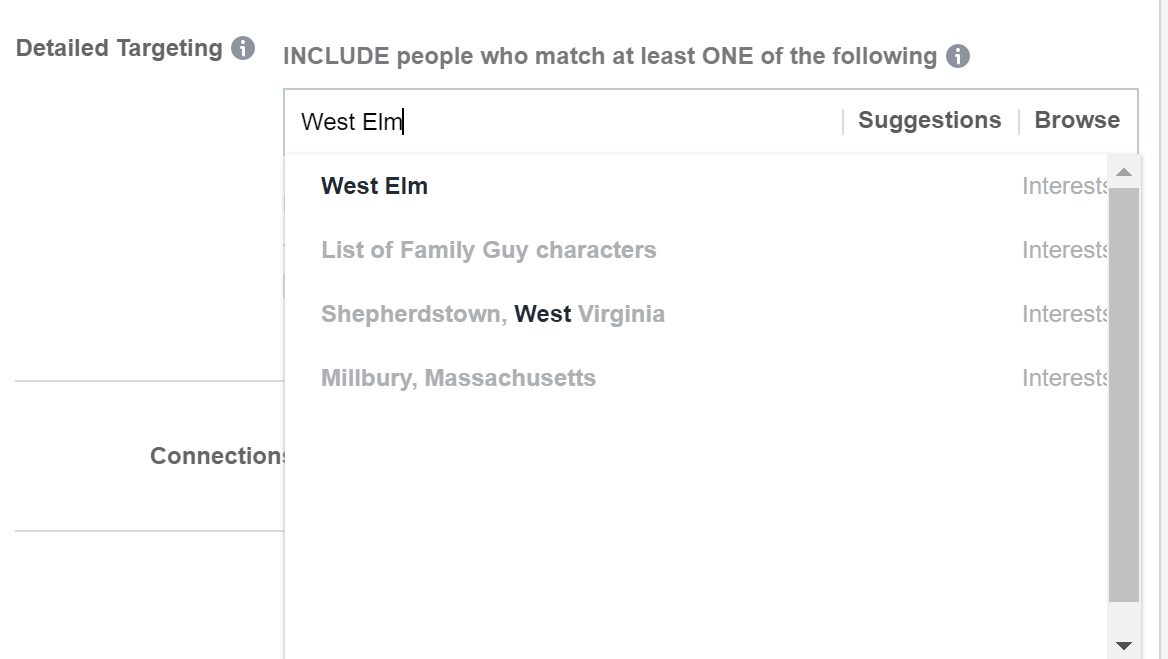
Task: Click the info icon beside Detailed Targeting
Action: 243,48
